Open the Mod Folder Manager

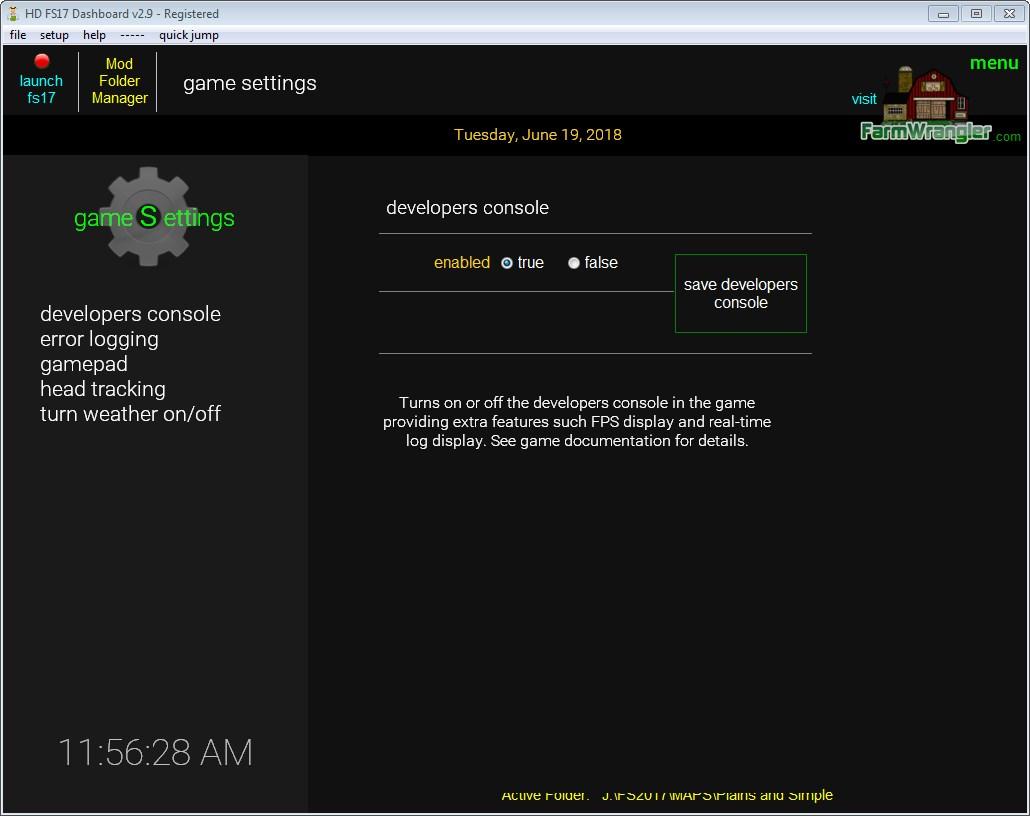point(119,81)
